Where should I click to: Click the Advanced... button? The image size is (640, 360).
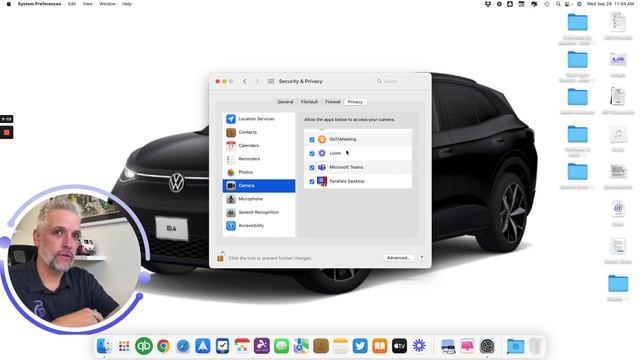pos(399,258)
